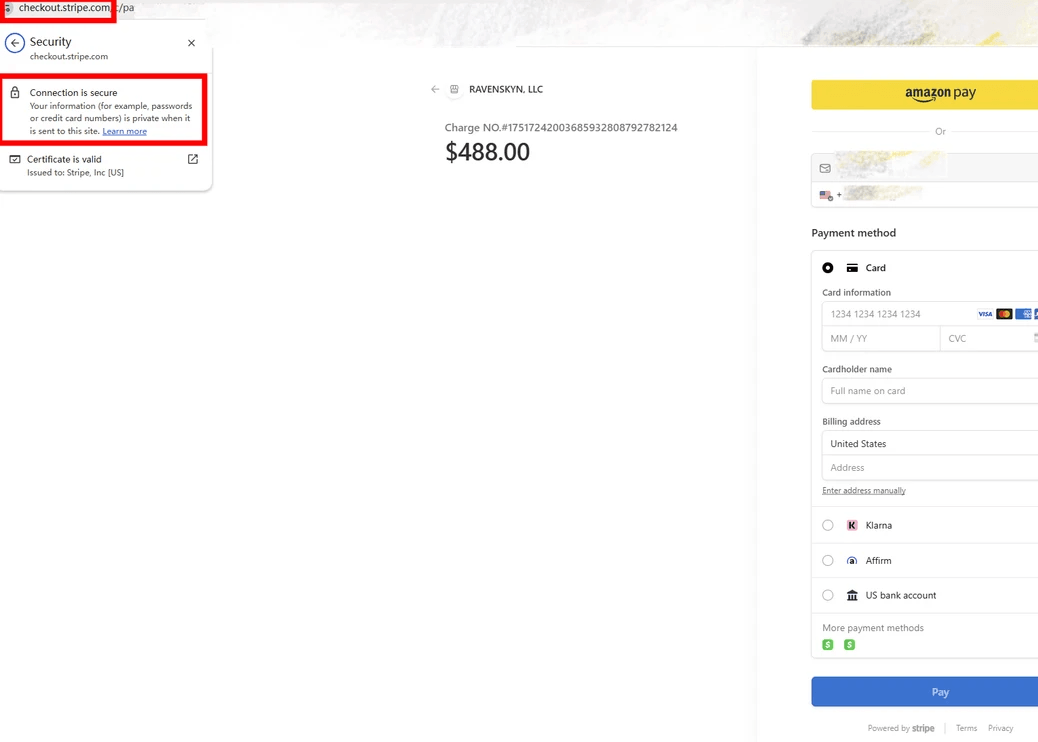
Task: Click the email envelope icon
Action: click(x=825, y=168)
